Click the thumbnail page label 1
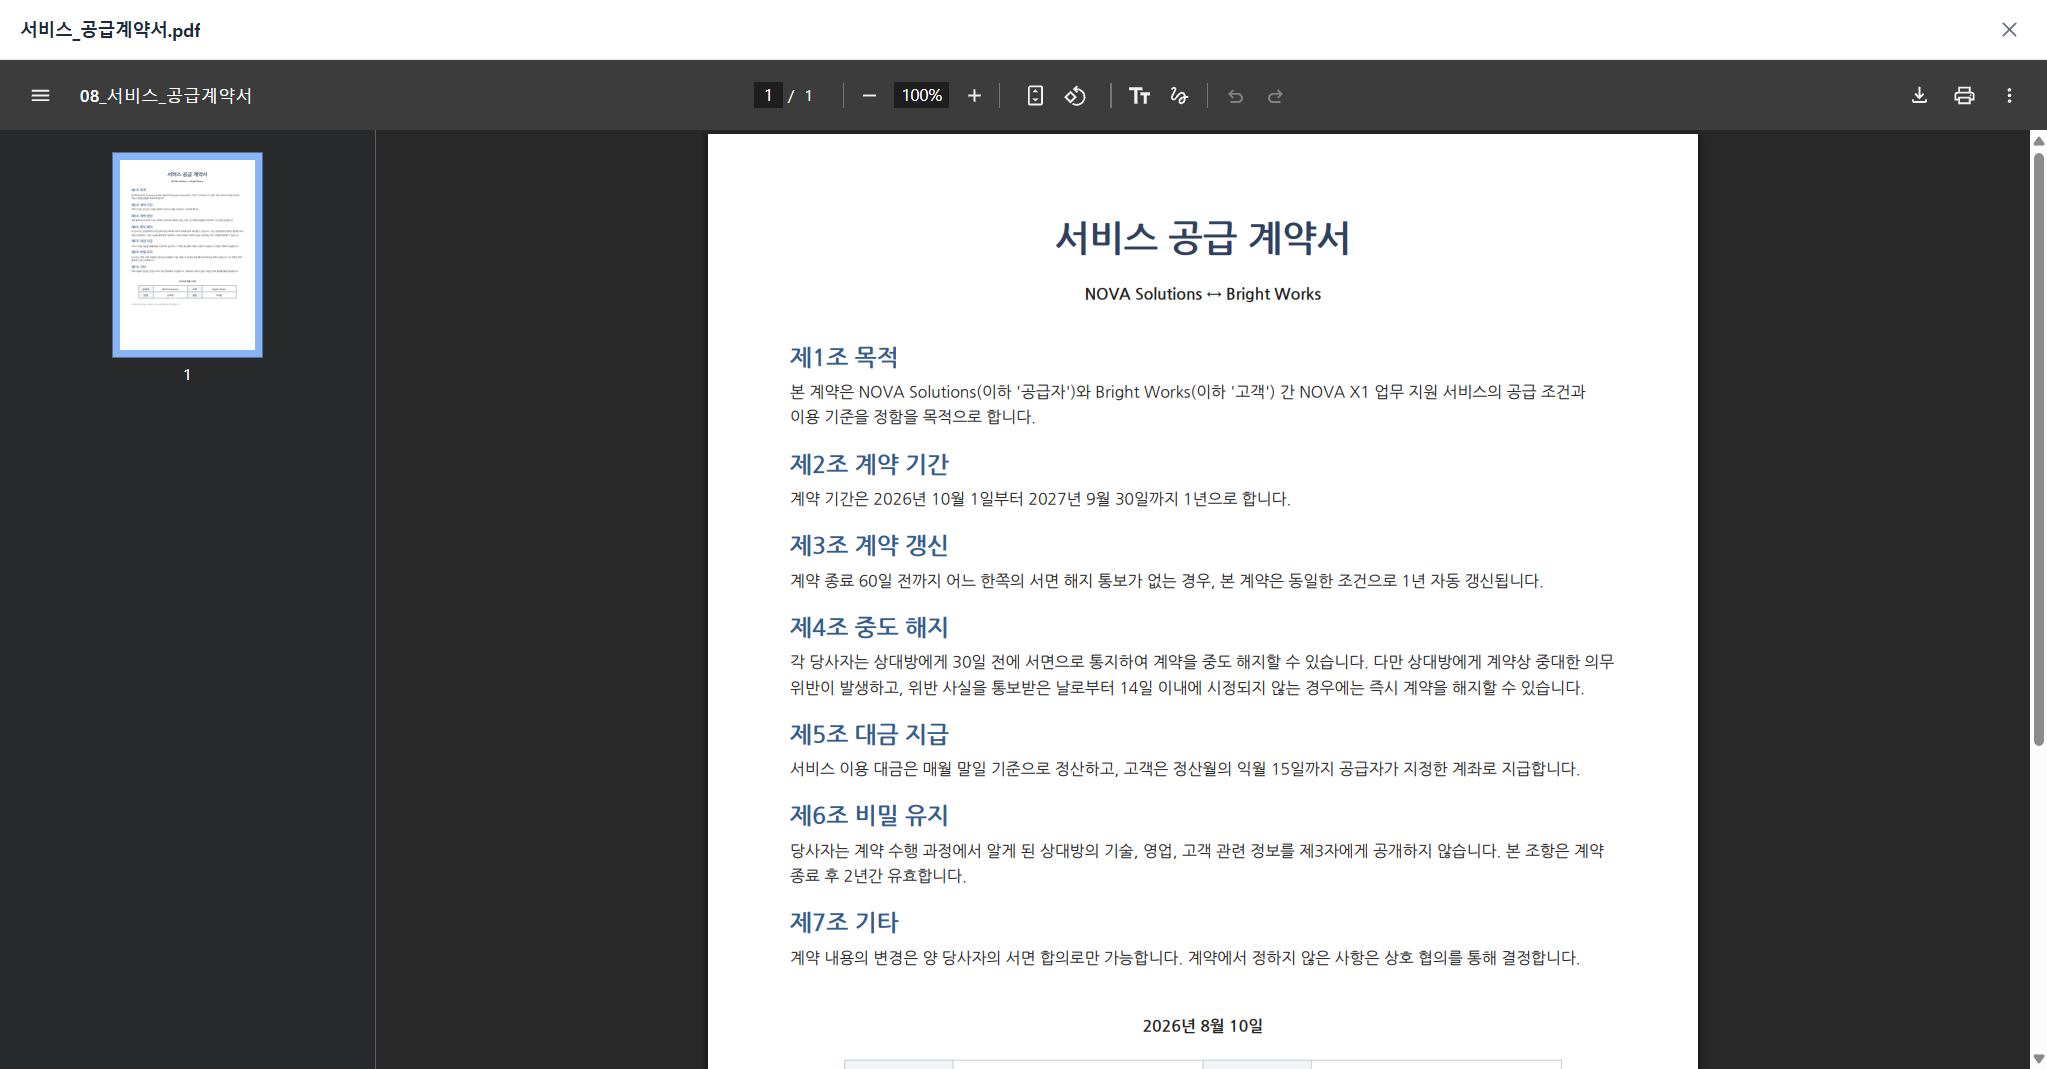This screenshot has width=2047, height=1069. pos(187,375)
